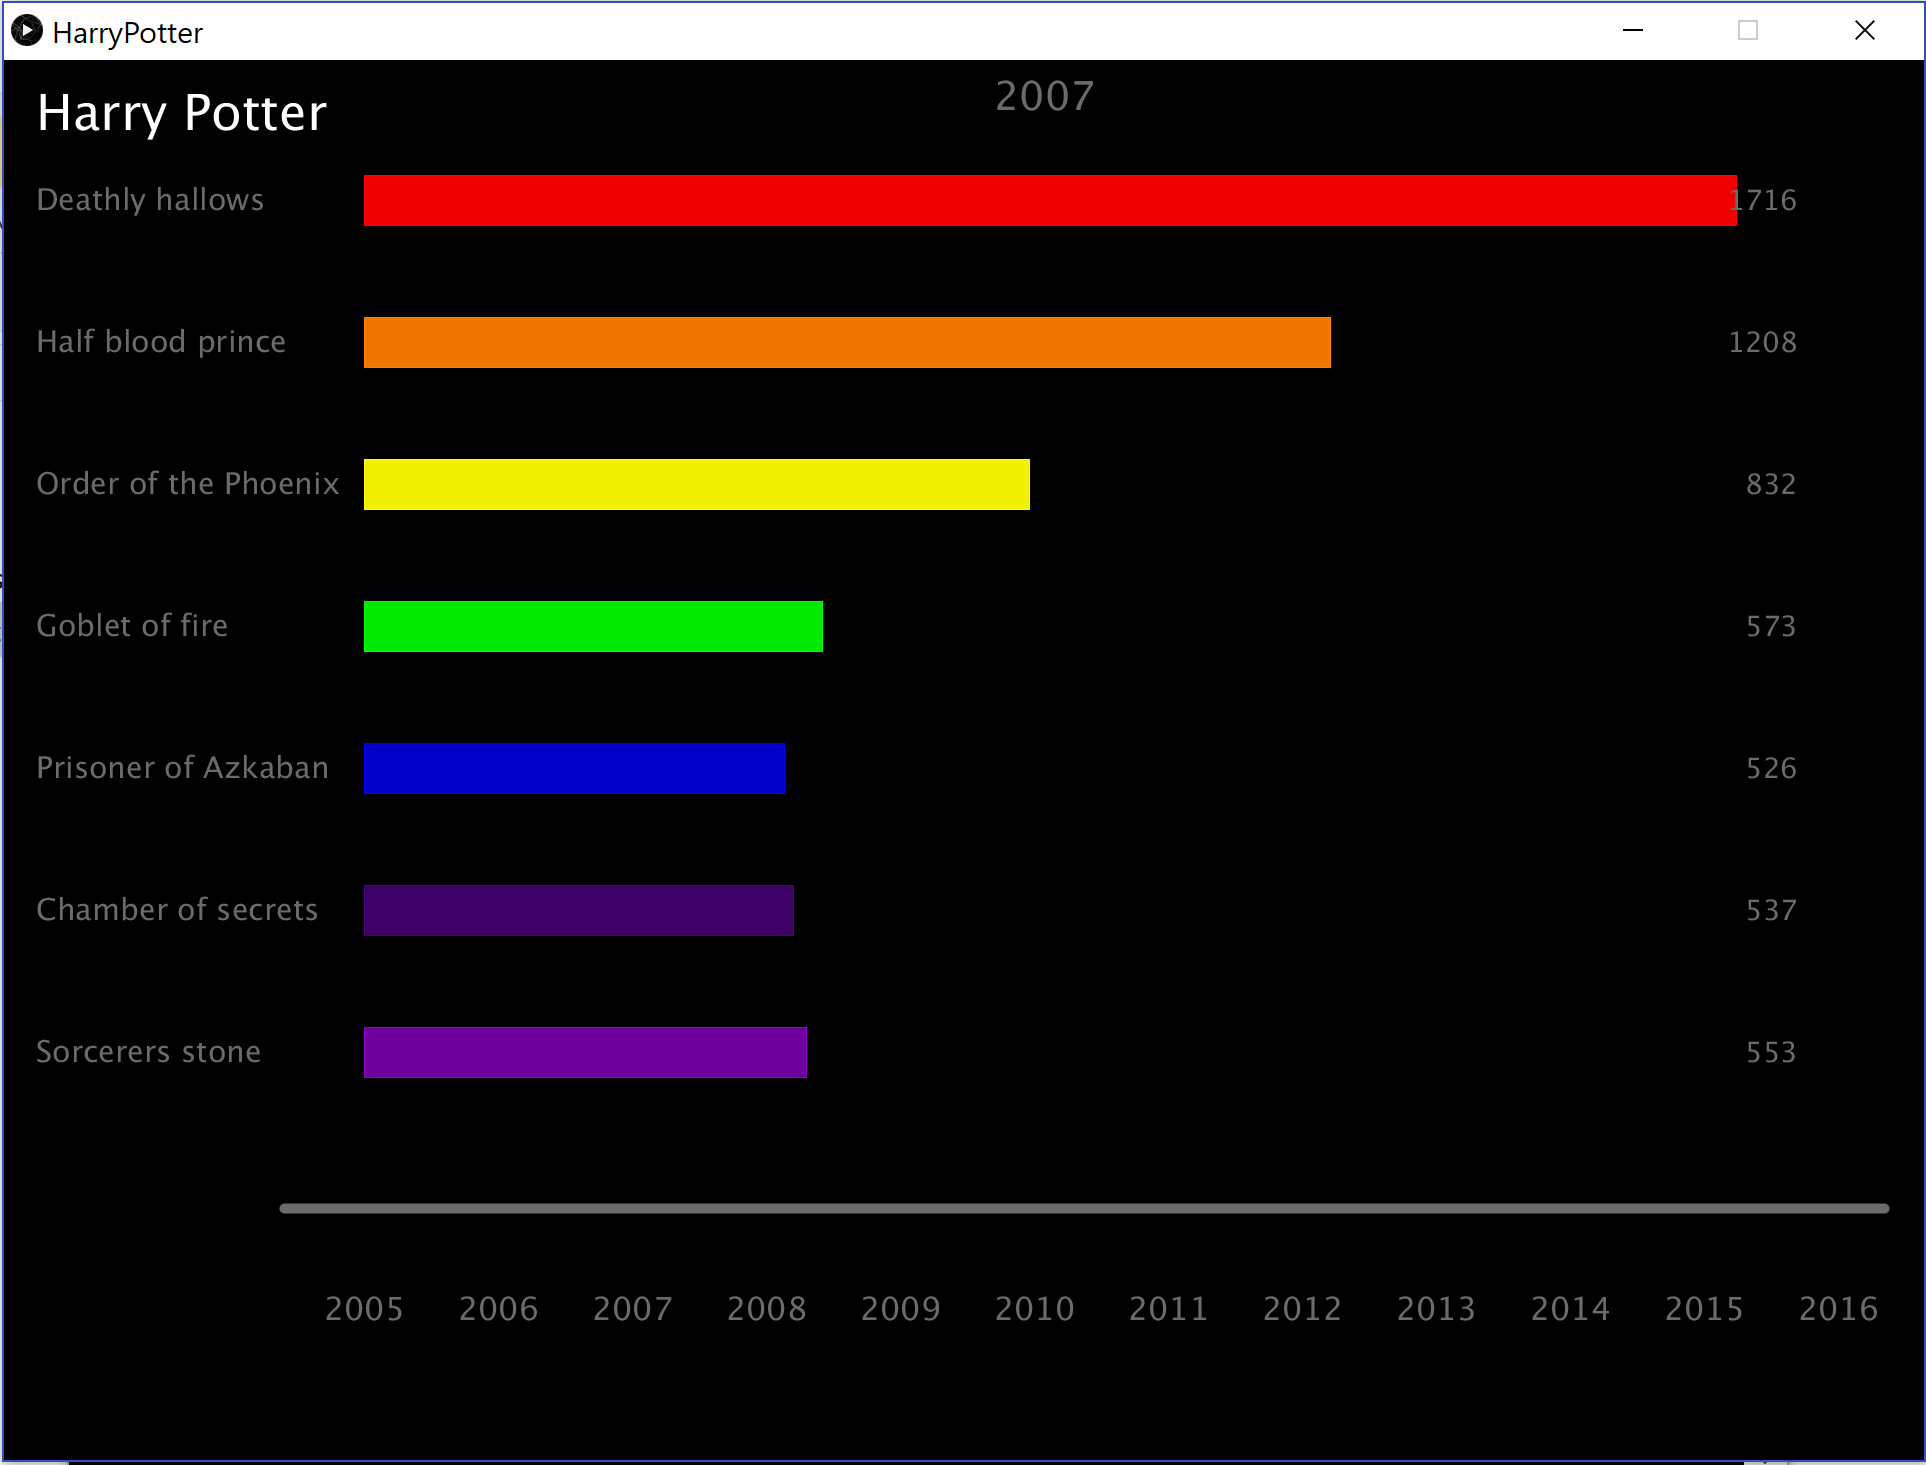Click the dark purple Chamber of secrets bar

pos(578,910)
